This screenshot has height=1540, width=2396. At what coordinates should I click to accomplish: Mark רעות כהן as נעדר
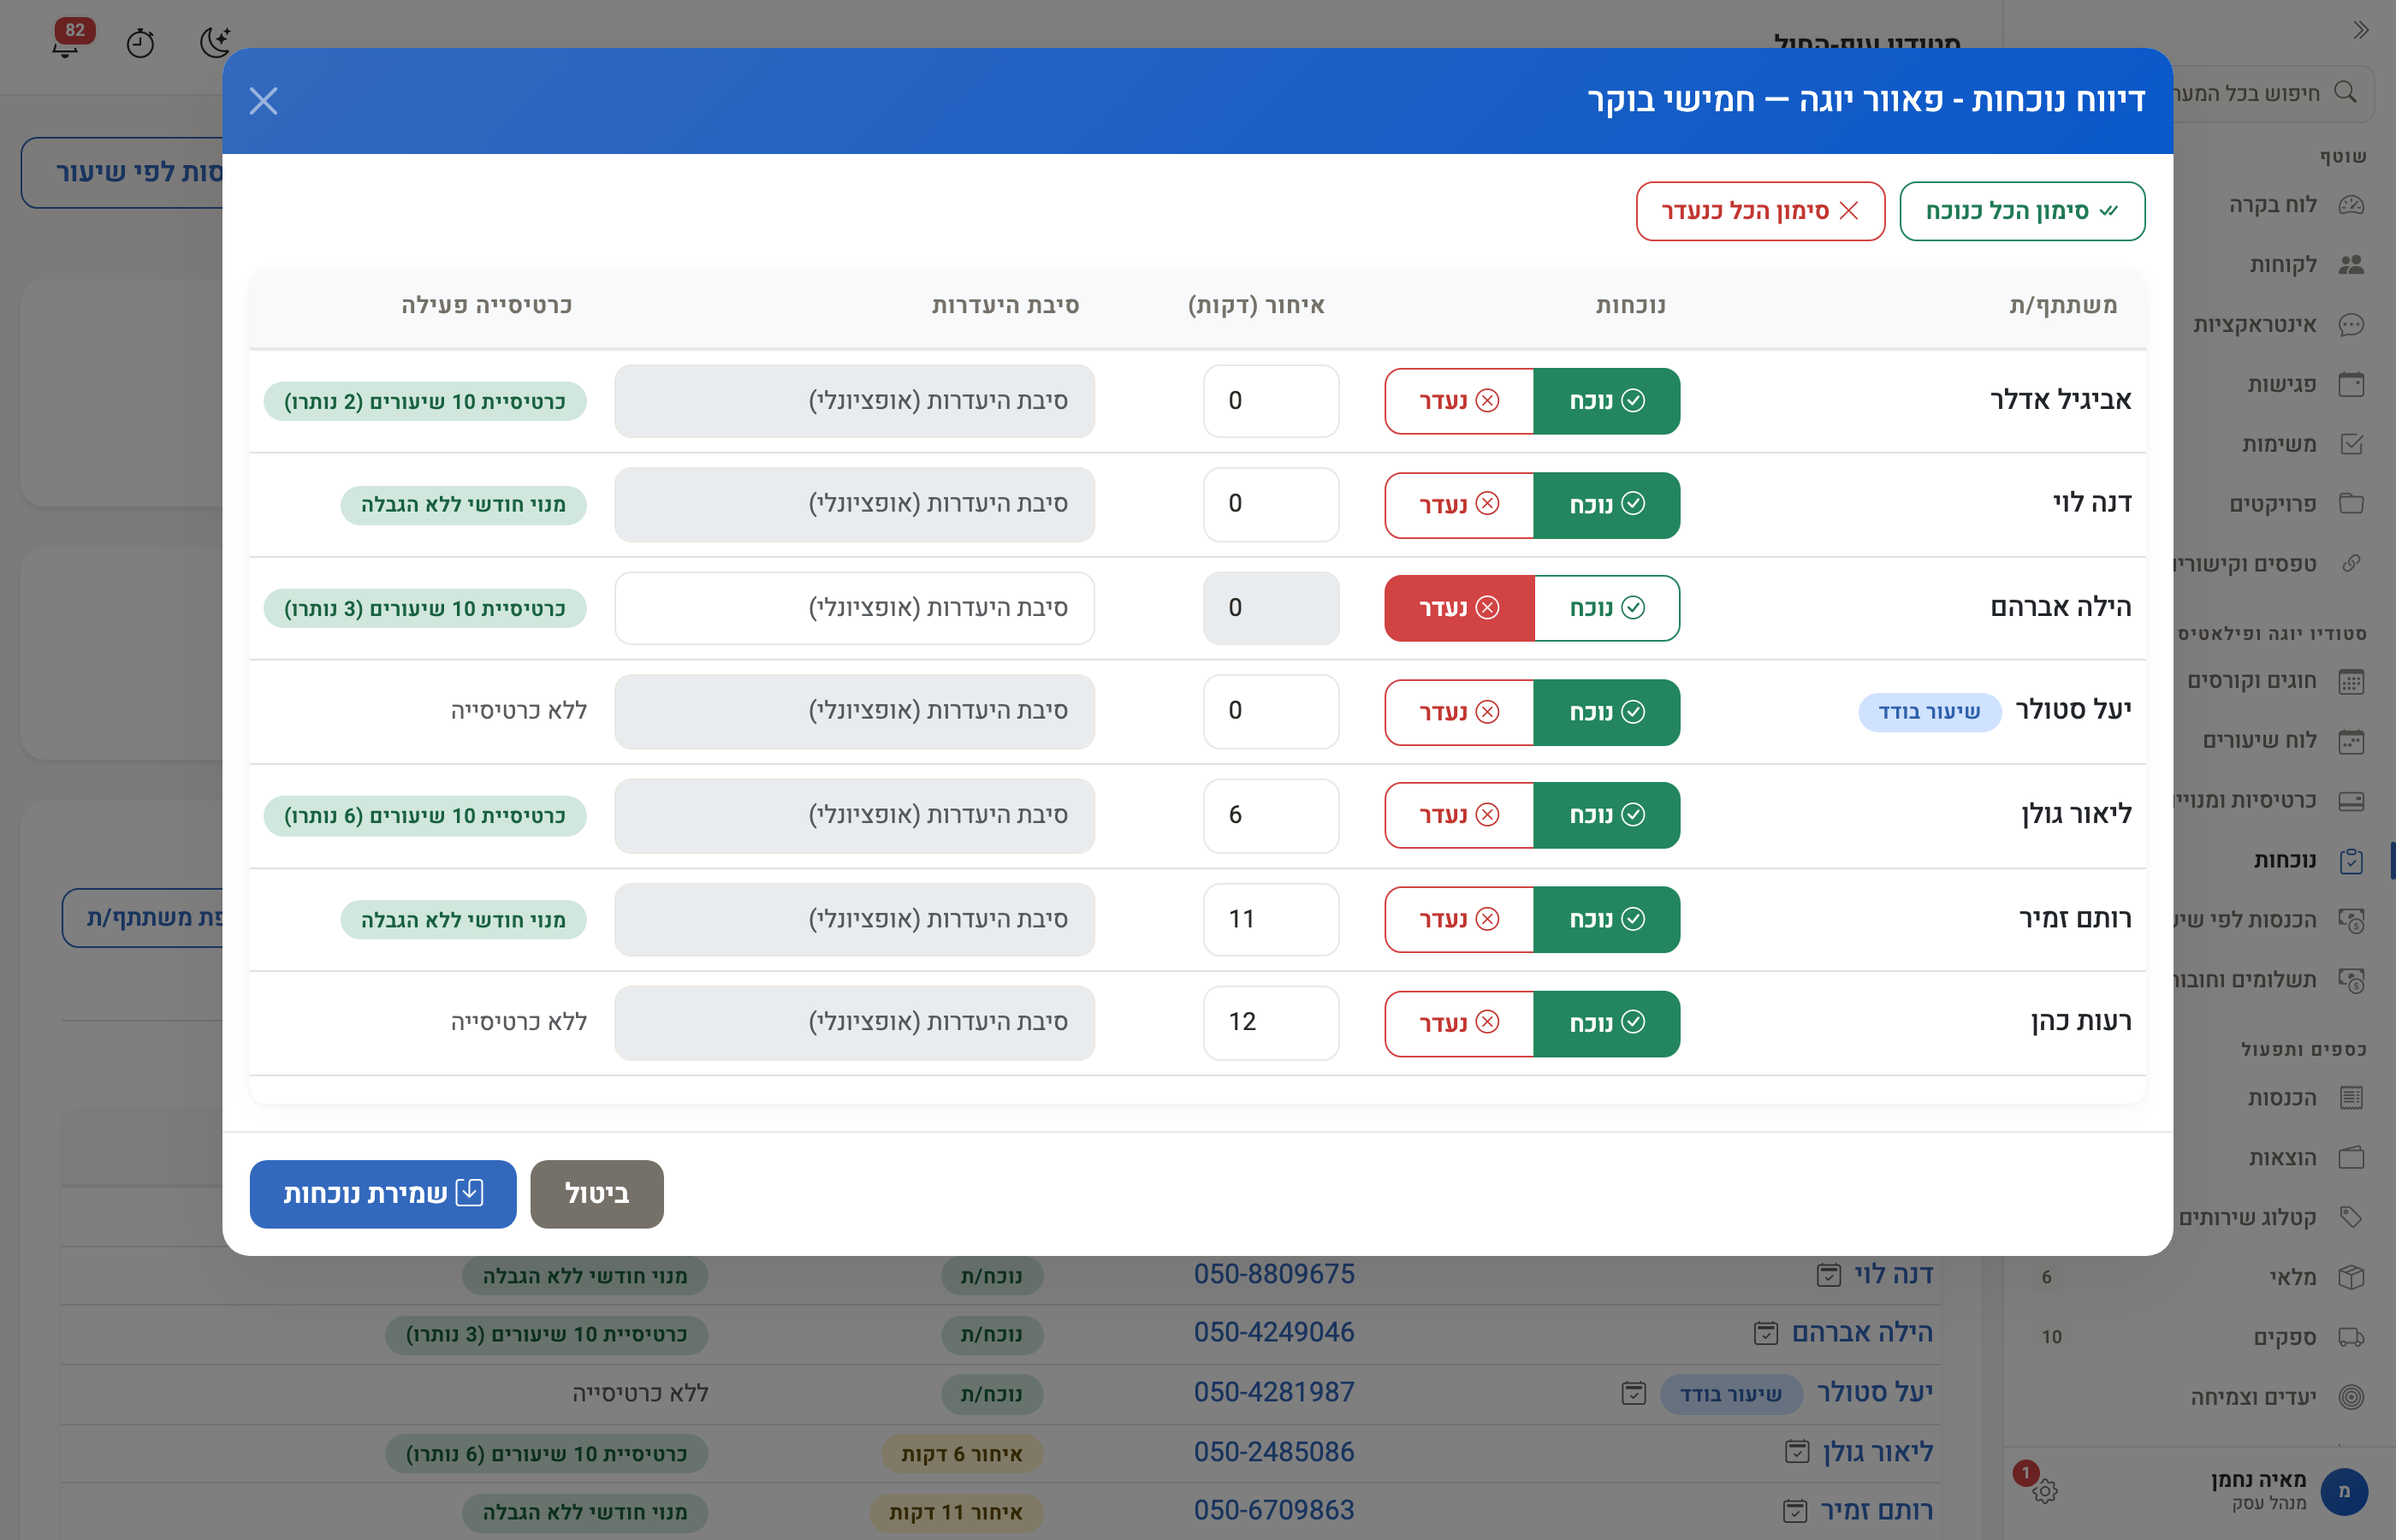click(x=1459, y=1023)
